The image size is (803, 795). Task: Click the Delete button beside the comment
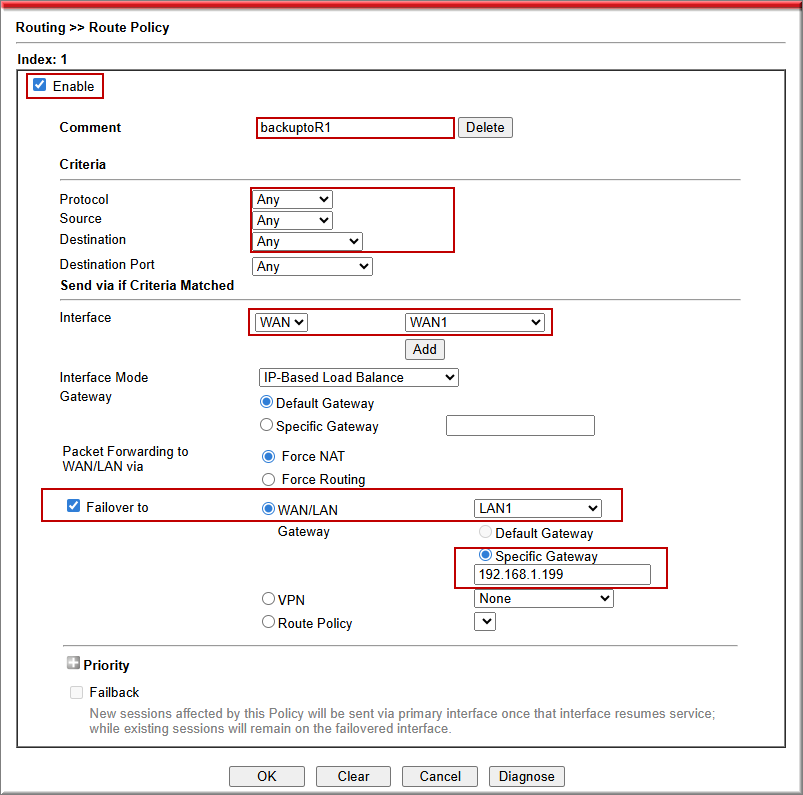pyautogui.click(x=485, y=128)
